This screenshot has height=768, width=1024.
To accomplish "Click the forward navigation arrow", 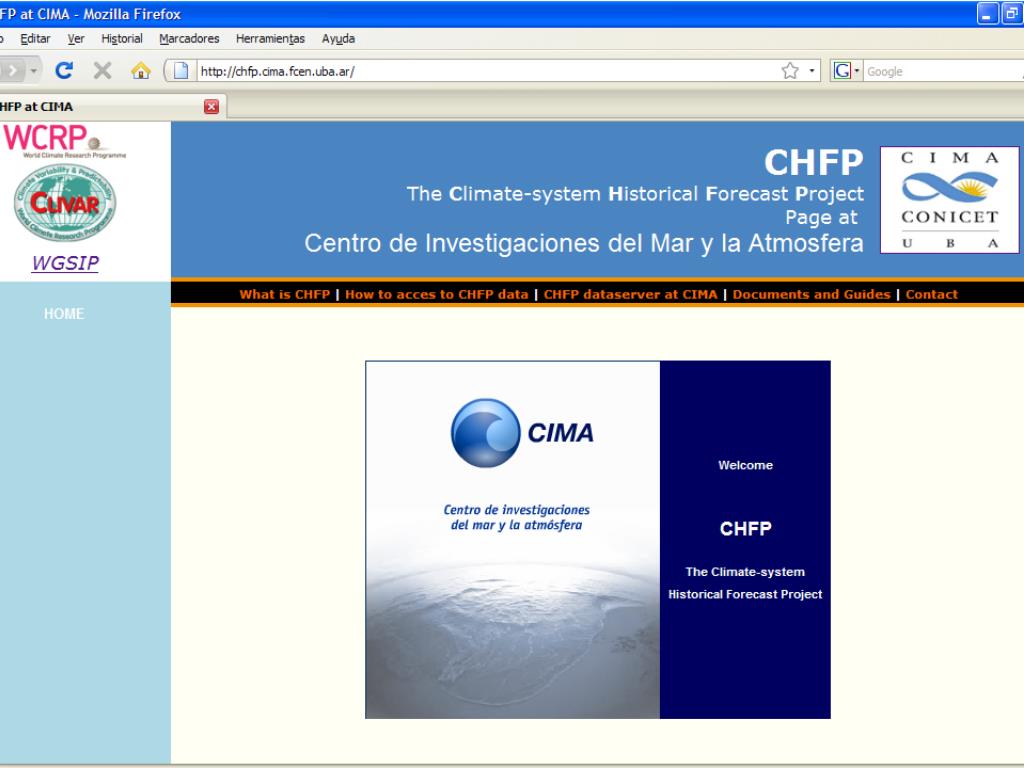I will click(x=12, y=70).
